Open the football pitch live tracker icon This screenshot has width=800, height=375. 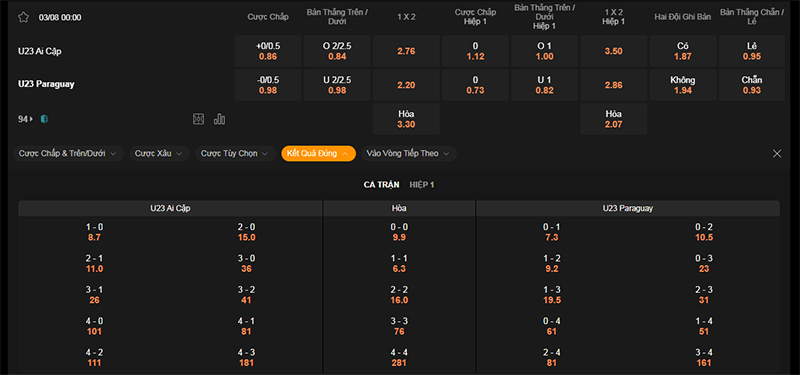pos(198,119)
